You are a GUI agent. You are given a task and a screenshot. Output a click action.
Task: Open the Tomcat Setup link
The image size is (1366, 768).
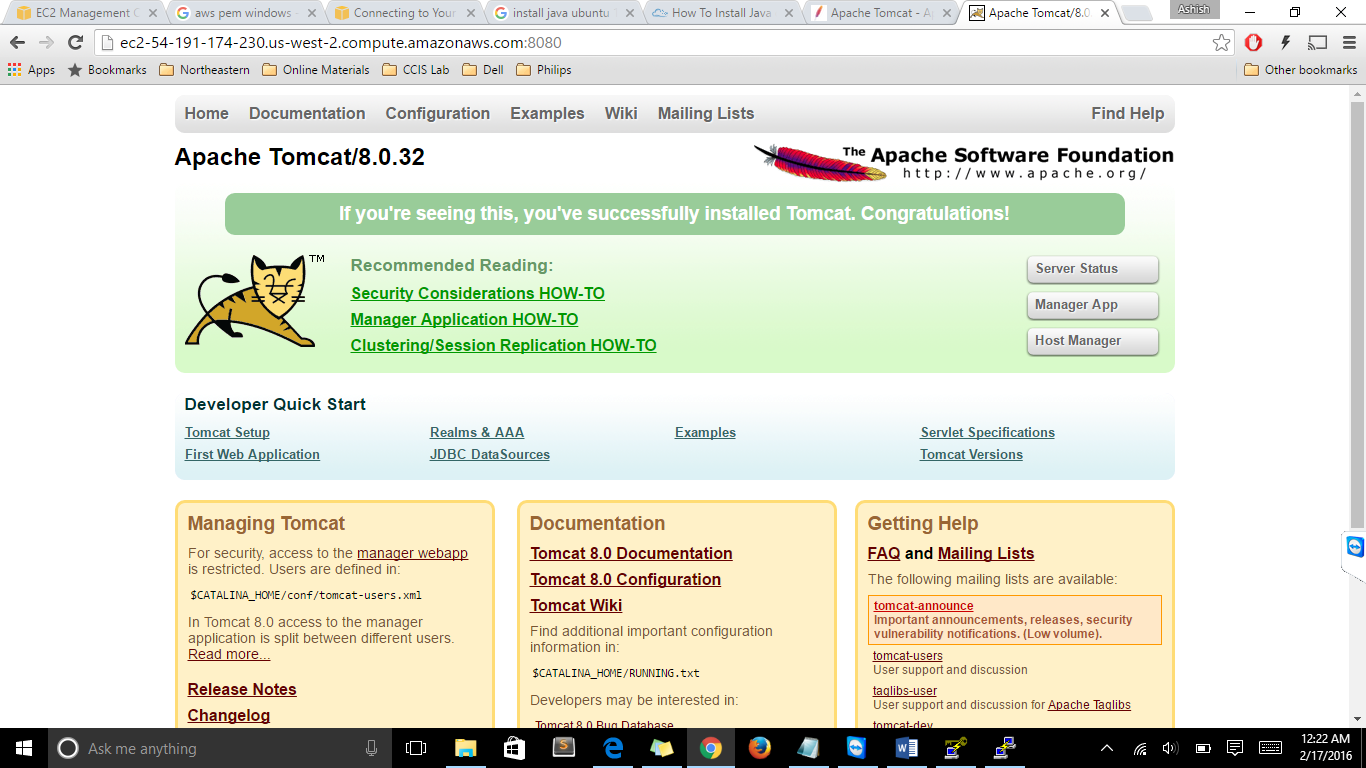(x=227, y=433)
